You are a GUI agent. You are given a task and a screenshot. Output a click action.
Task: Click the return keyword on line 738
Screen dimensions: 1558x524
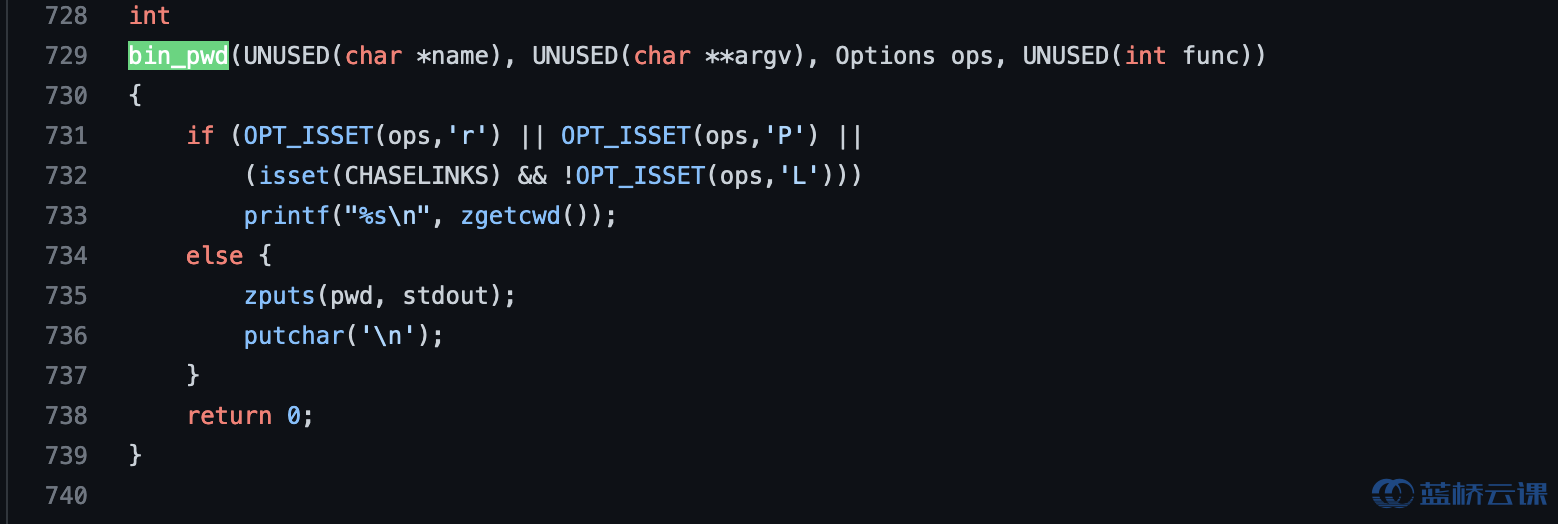coord(229,415)
